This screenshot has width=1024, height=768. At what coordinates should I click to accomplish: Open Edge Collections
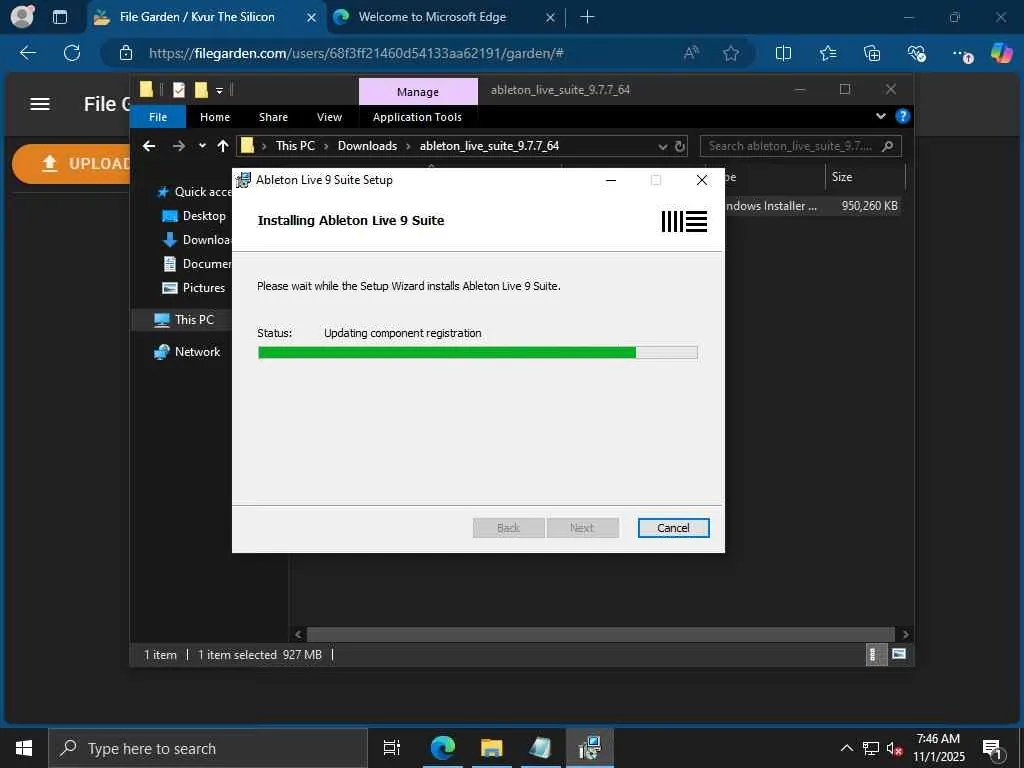[872, 54]
